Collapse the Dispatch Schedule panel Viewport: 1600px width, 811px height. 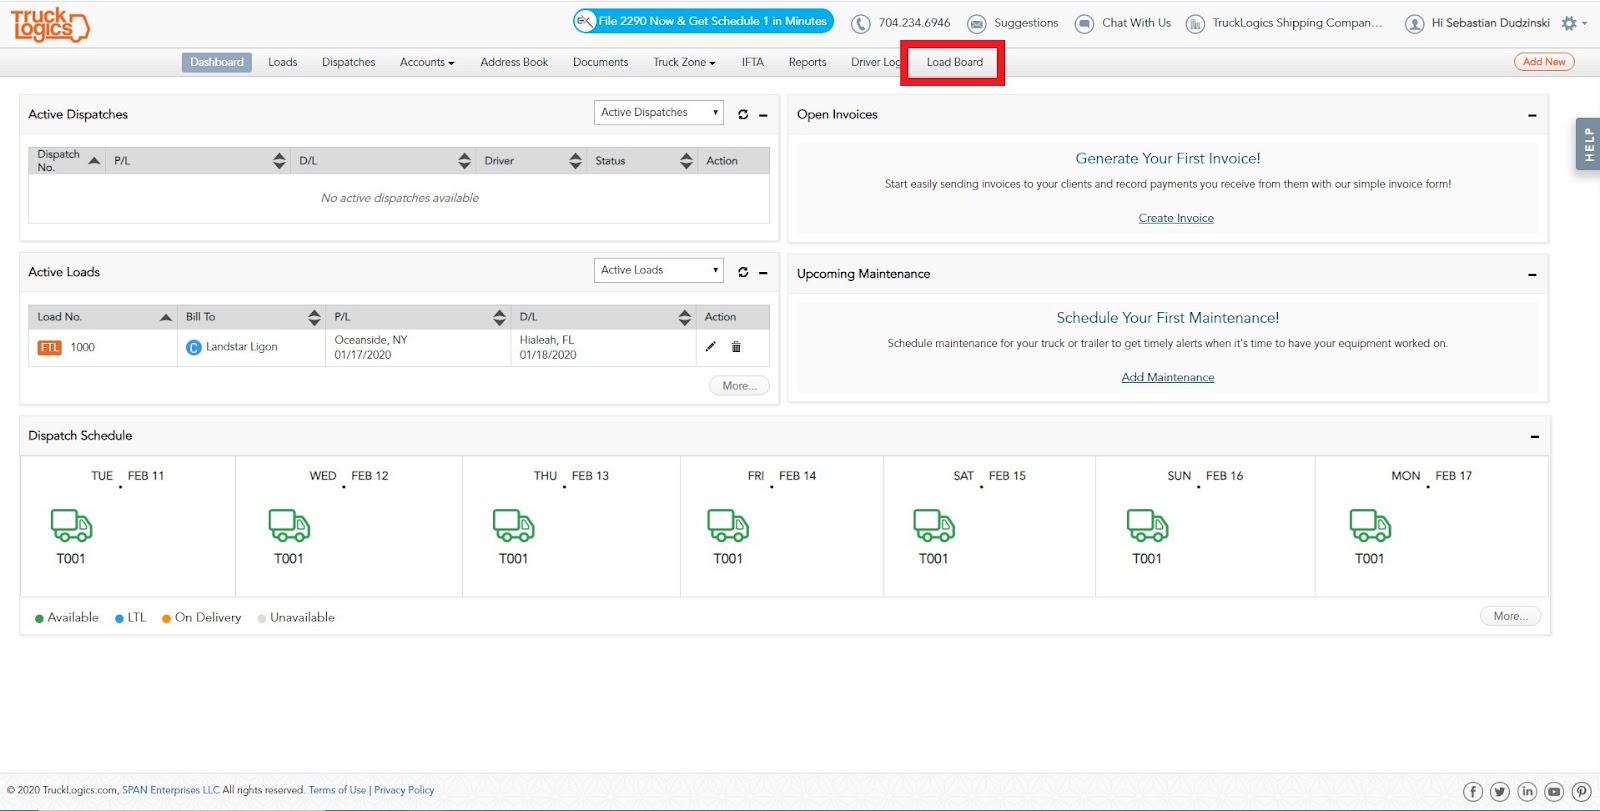[x=1534, y=436]
